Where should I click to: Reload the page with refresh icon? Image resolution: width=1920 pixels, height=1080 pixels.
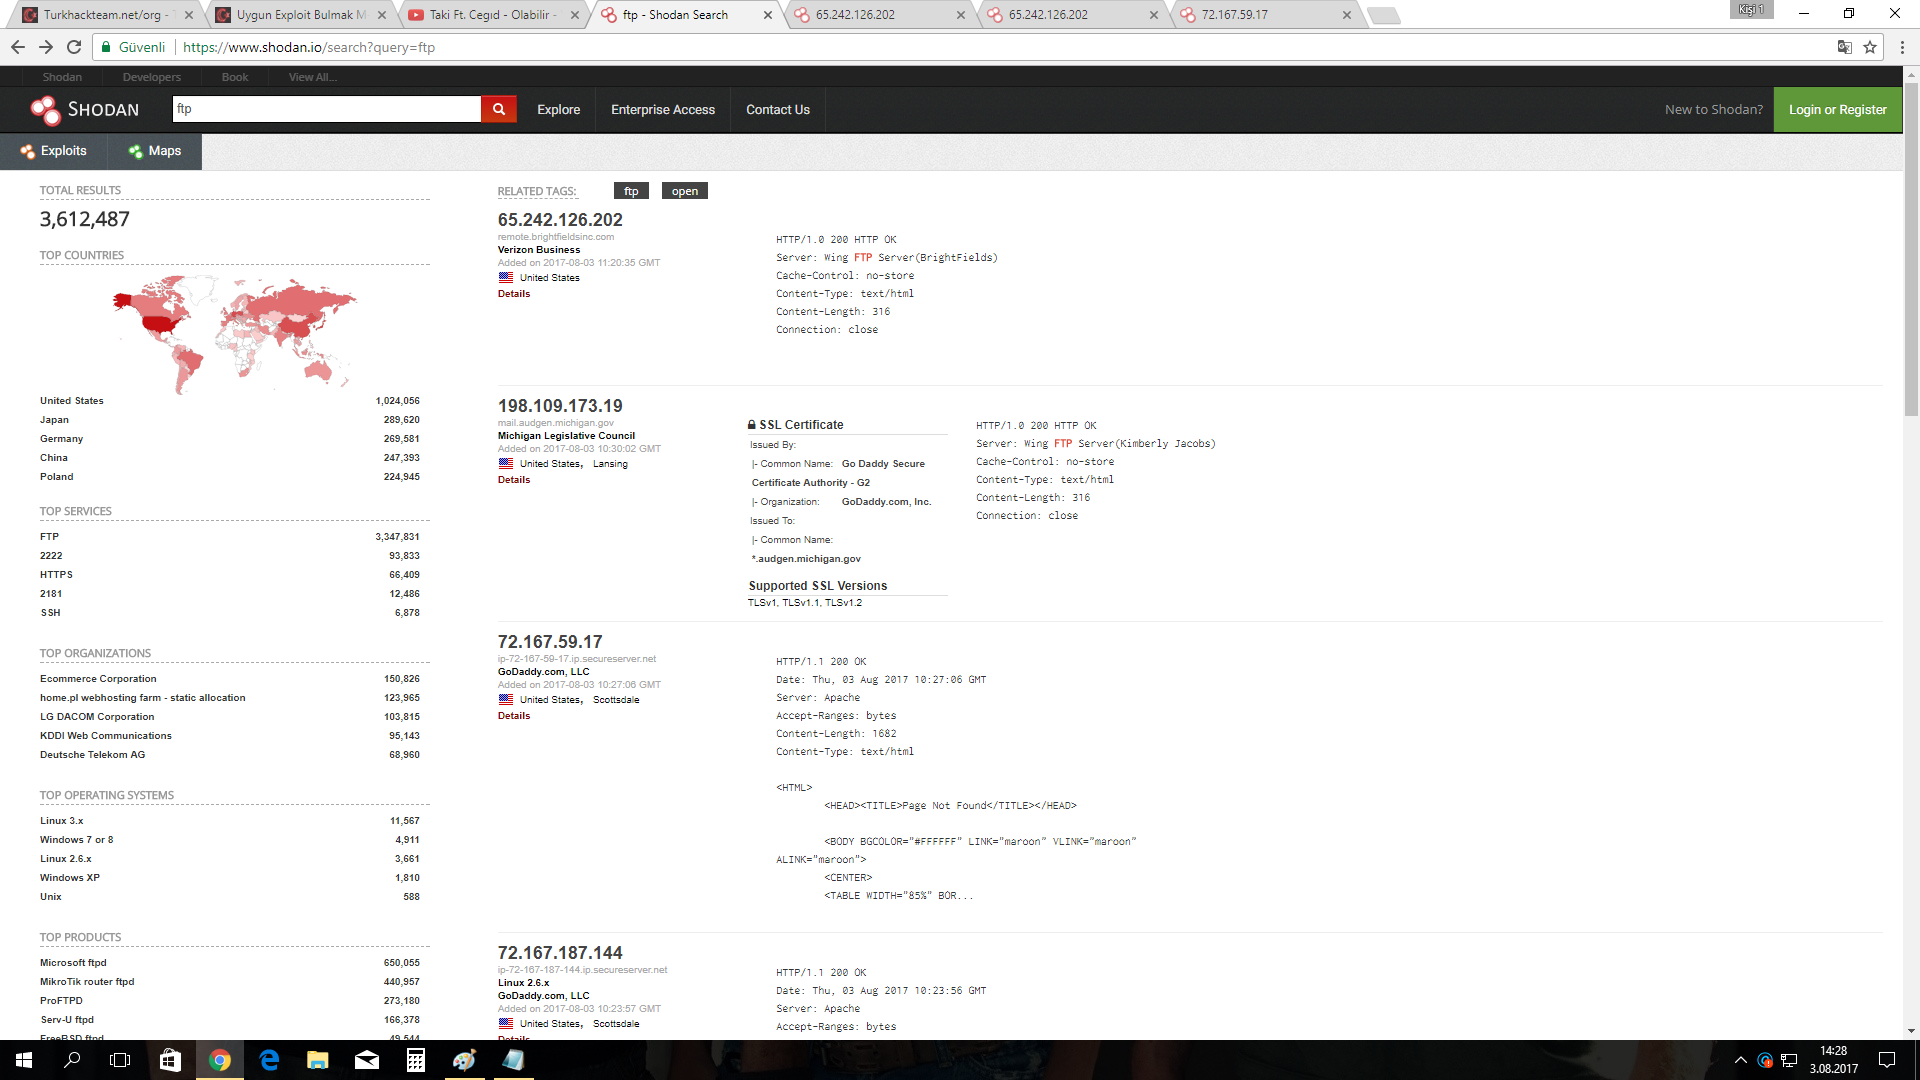point(74,47)
